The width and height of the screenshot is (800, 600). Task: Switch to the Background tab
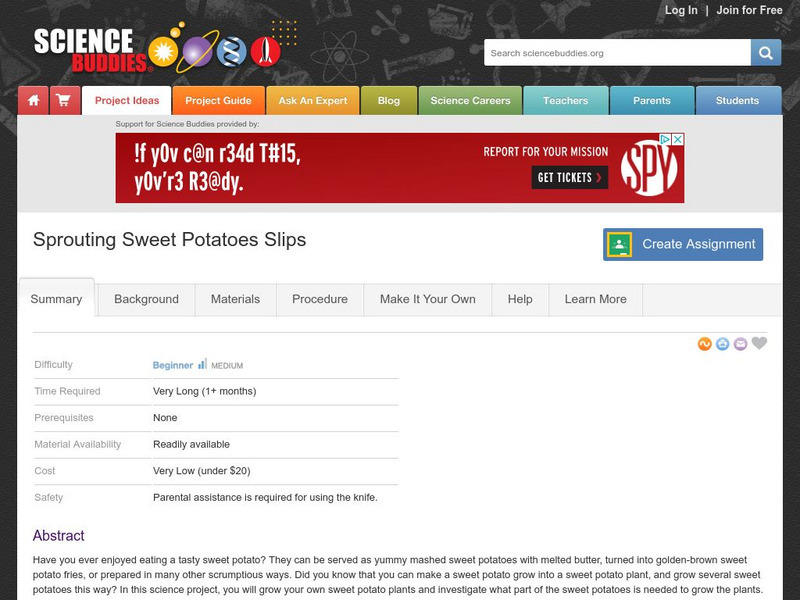pyautogui.click(x=146, y=299)
